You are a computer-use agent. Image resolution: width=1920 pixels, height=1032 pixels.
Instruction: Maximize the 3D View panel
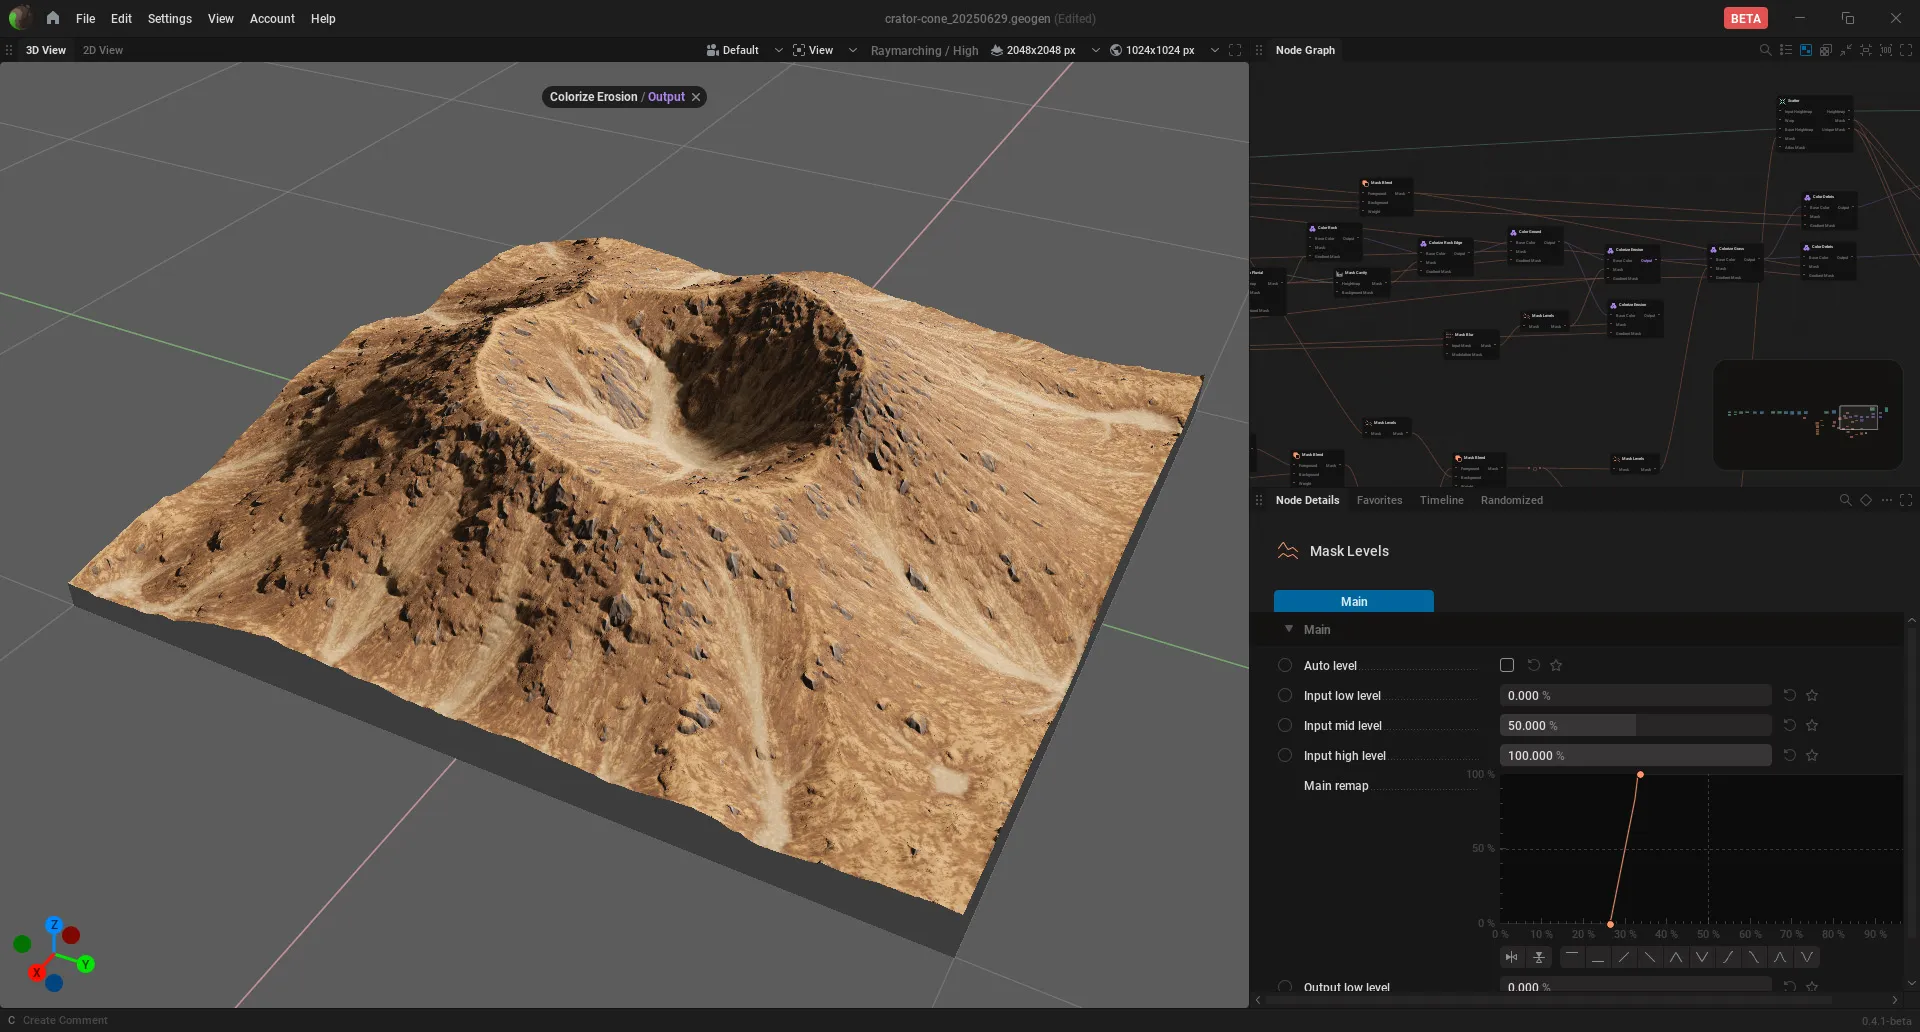1235,50
